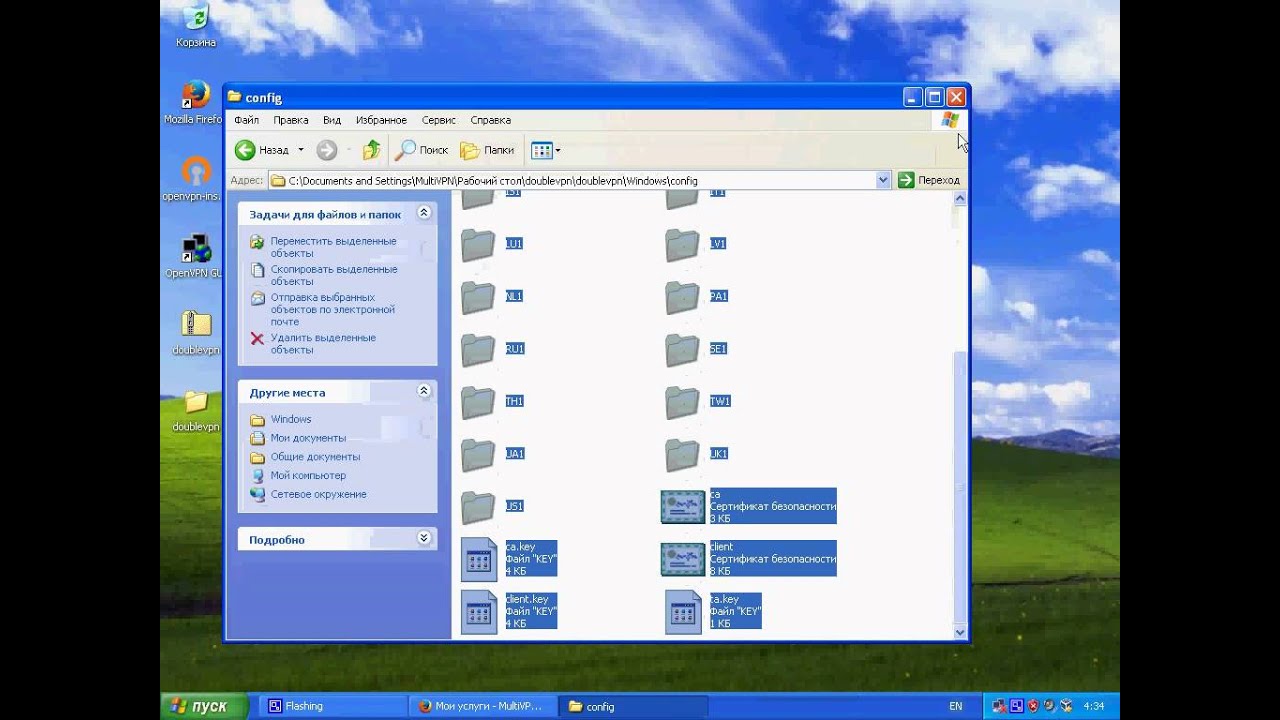Open the Справка menu
1280x720 pixels.
click(490, 120)
